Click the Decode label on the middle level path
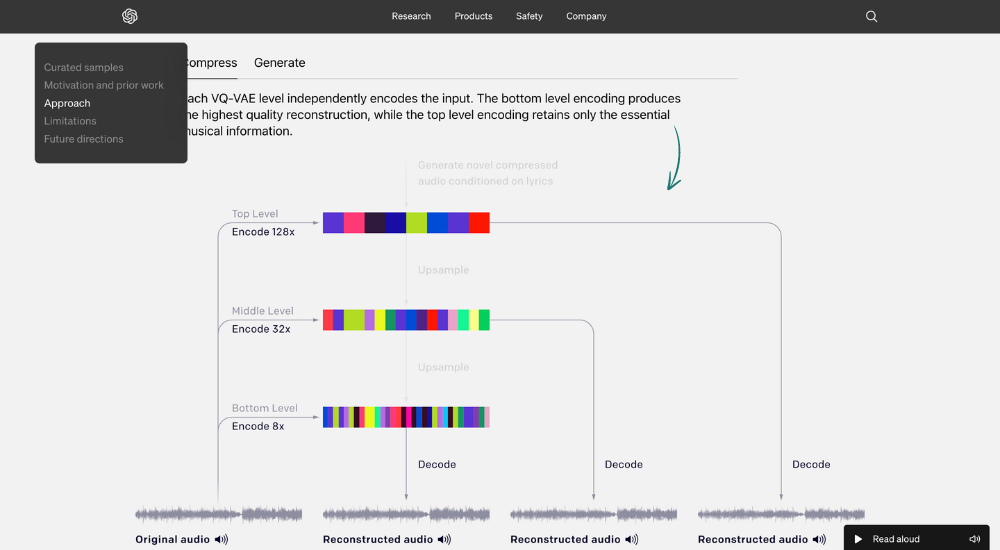The image size is (1000, 550). tap(624, 464)
